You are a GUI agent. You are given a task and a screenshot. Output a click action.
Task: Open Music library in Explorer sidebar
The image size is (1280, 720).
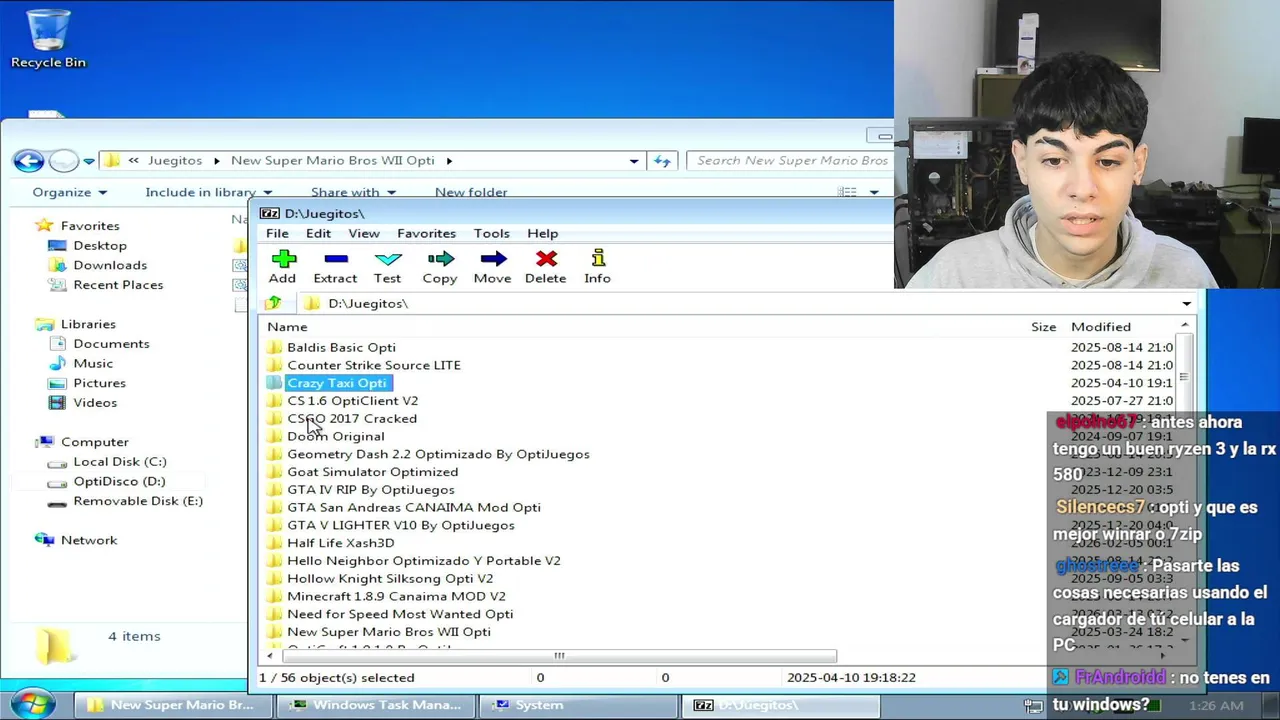click(93, 363)
